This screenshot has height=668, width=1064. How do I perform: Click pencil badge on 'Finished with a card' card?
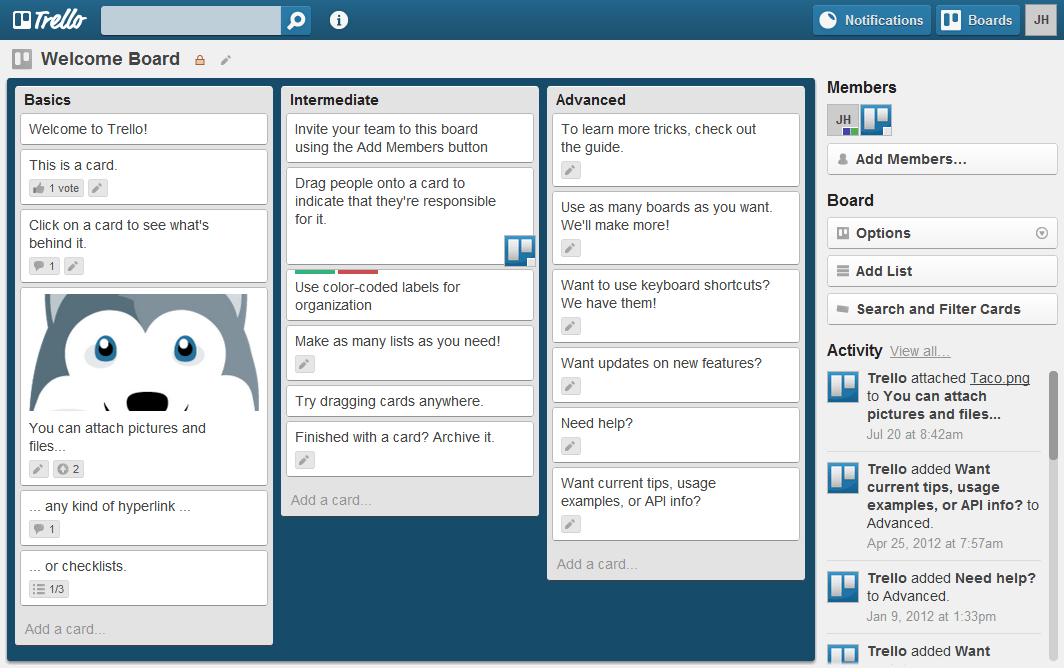(x=305, y=460)
